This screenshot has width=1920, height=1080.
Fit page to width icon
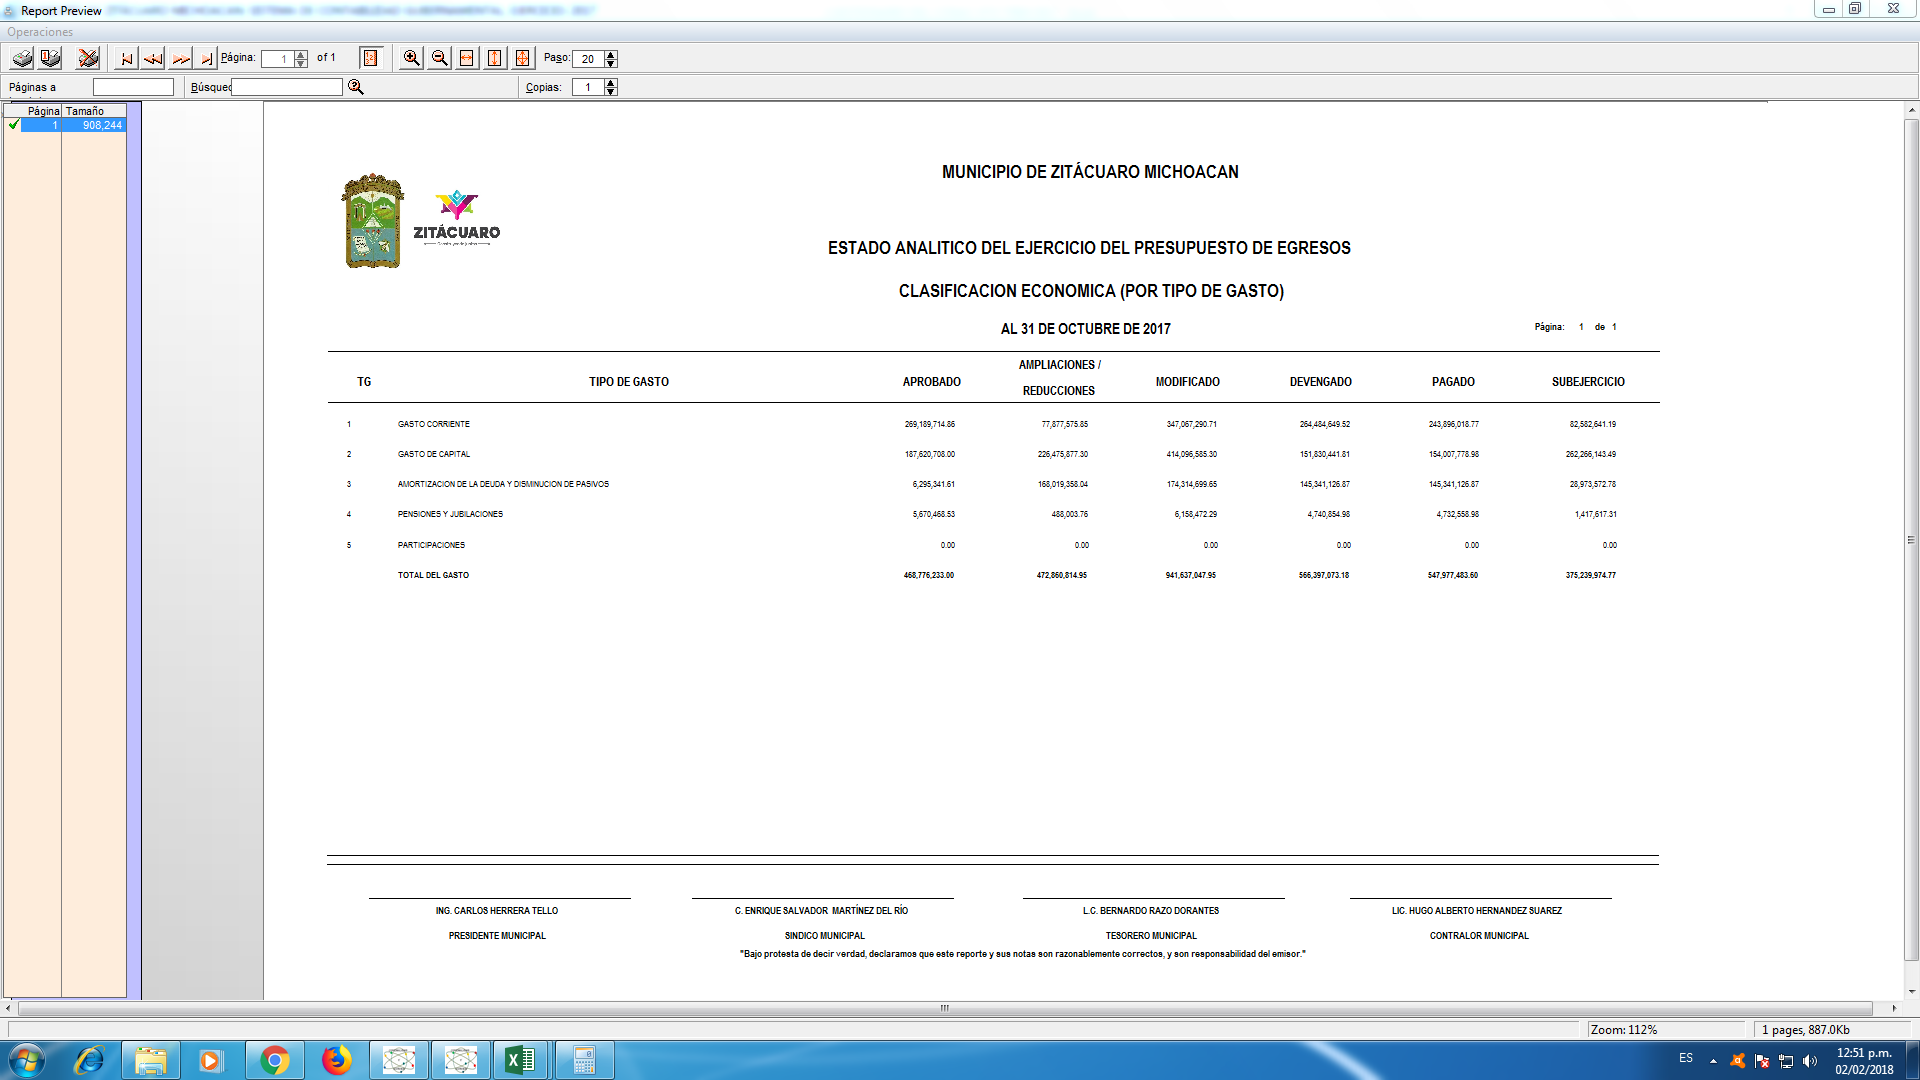pos(467,58)
